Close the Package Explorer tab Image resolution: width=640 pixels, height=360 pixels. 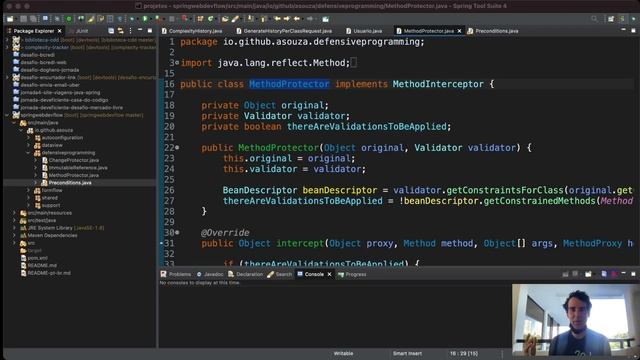click(x=60, y=31)
